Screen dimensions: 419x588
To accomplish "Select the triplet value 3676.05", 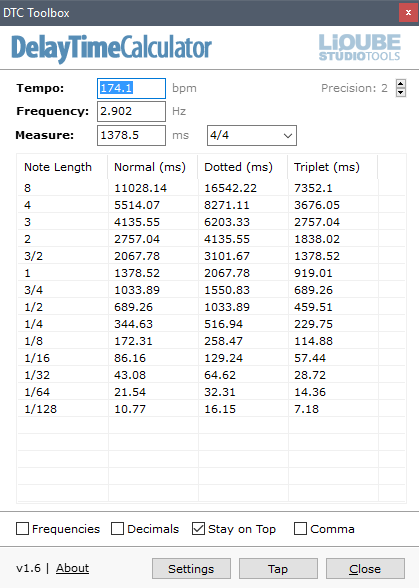I will click(317, 205).
